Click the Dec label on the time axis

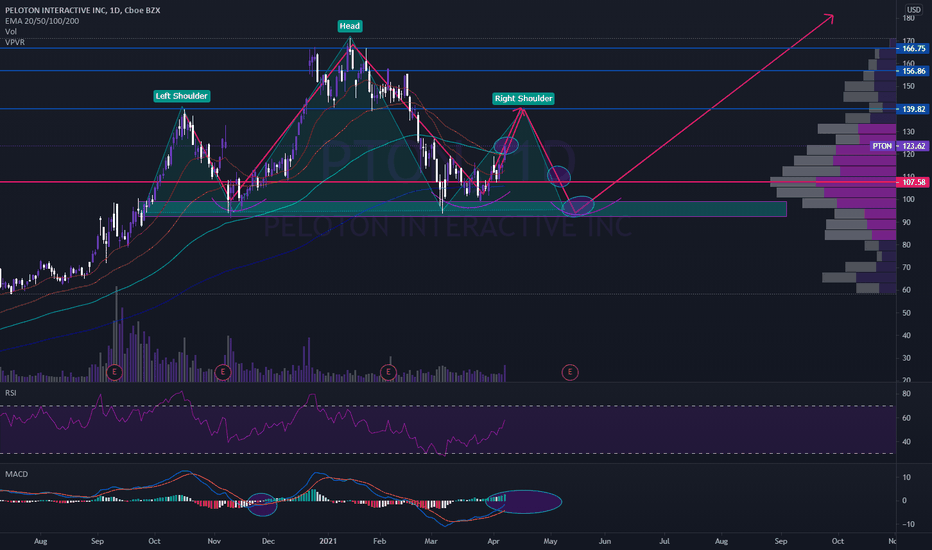[268, 541]
